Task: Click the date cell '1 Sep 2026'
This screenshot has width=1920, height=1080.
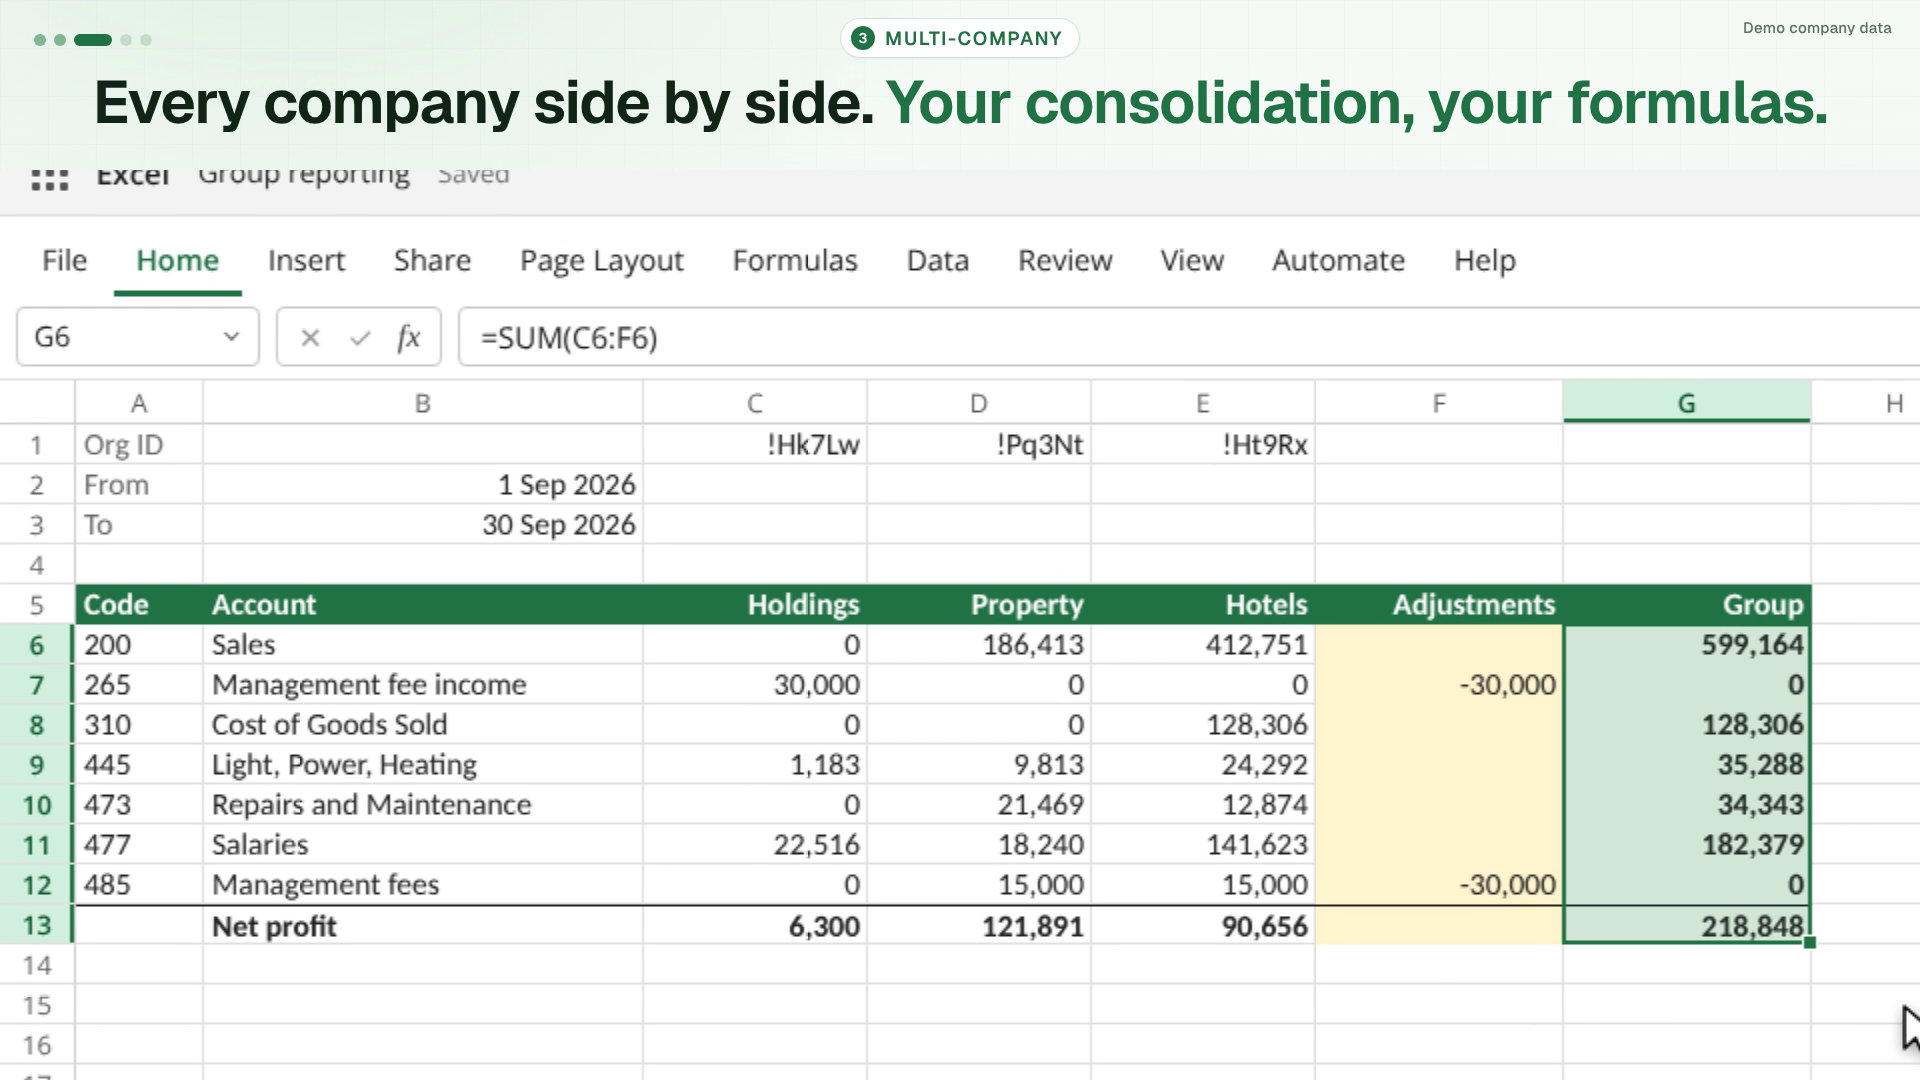Action: (423, 485)
